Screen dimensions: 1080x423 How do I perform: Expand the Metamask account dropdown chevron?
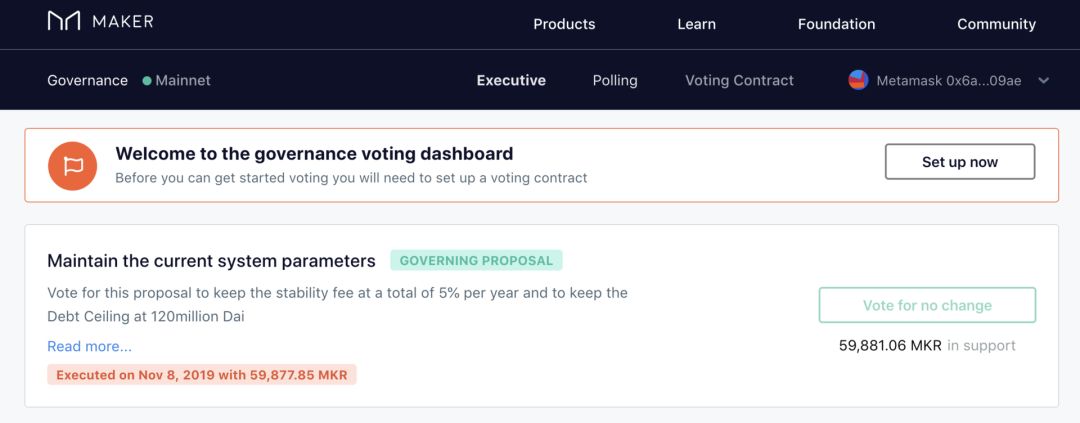point(1043,81)
